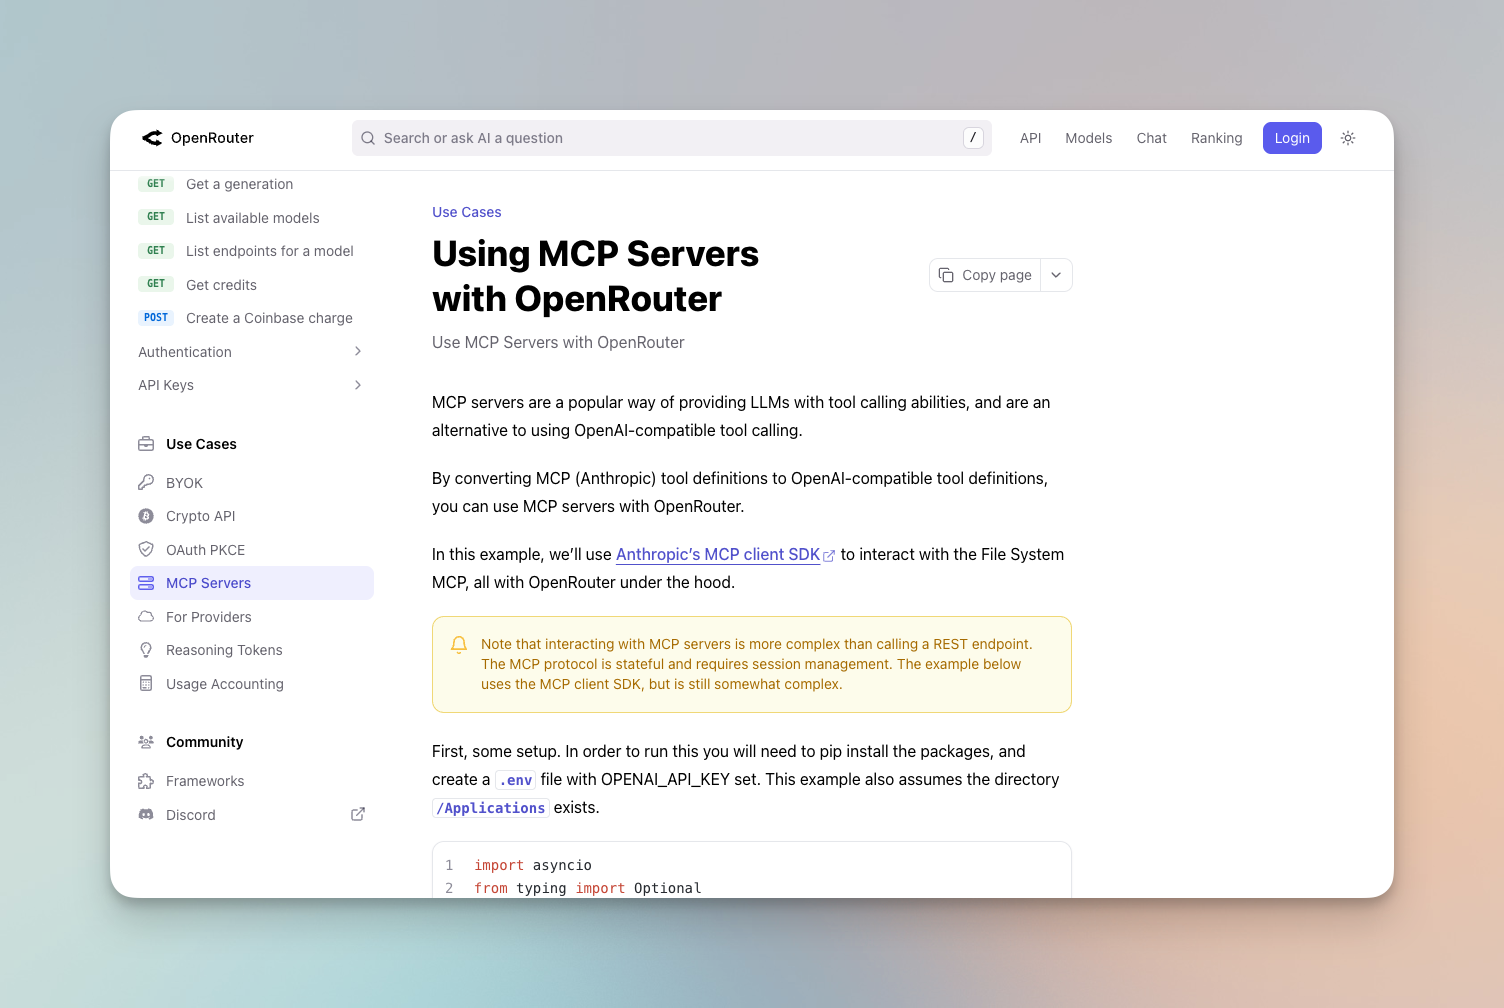Open the Models nav item
The width and height of the screenshot is (1504, 1008).
pos(1089,138)
